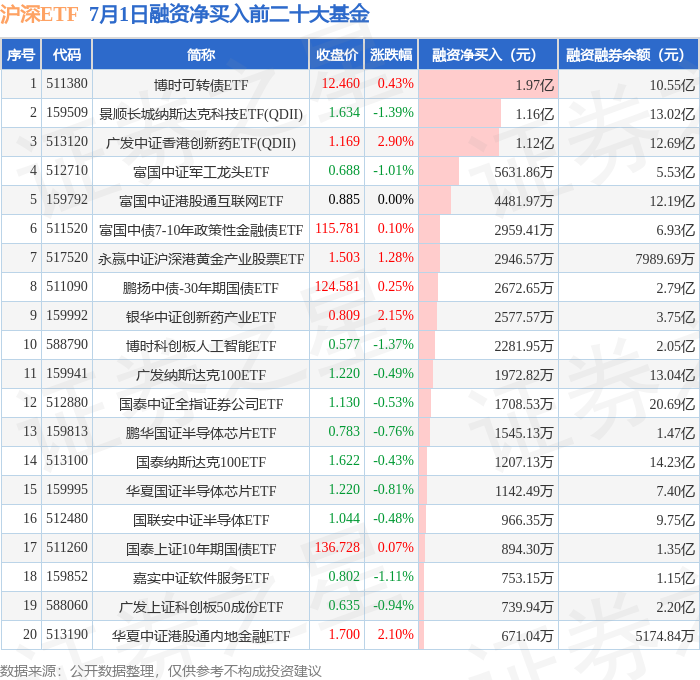Select 银华中证创新药产业ETF name
This screenshot has height=680, width=700.
point(201,317)
